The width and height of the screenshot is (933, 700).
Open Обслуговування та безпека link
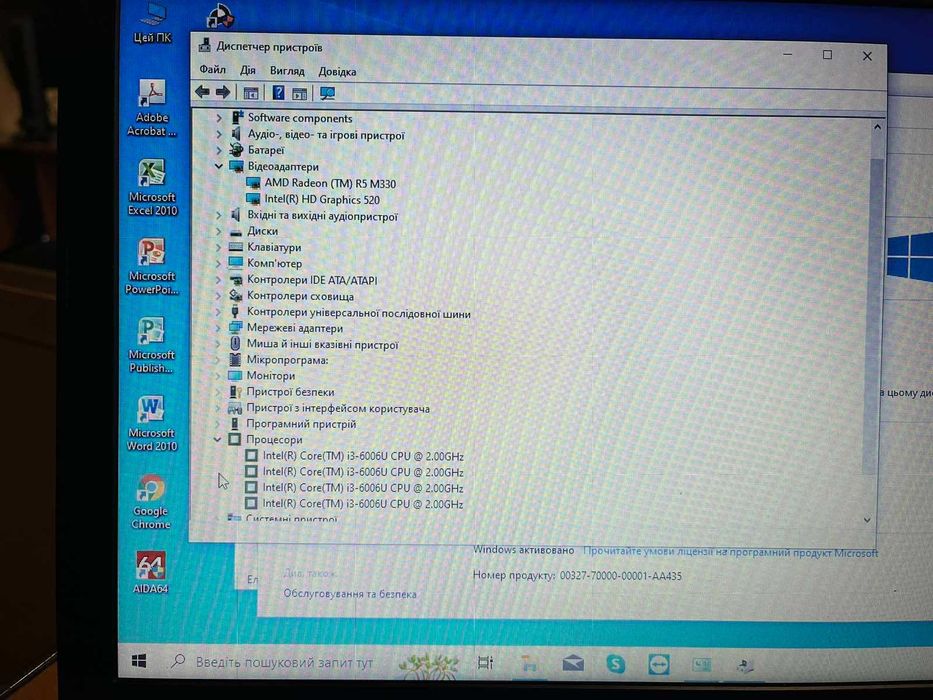click(x=350, y=593)
